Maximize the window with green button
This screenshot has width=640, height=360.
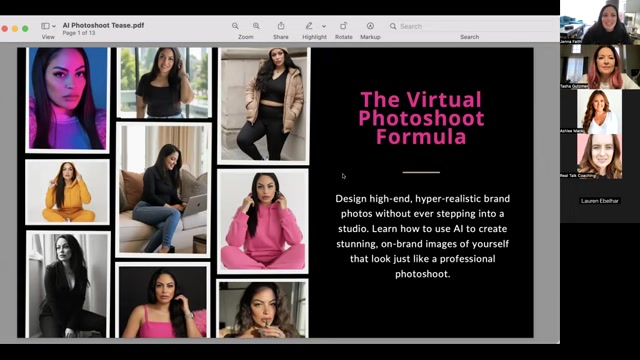25,29
